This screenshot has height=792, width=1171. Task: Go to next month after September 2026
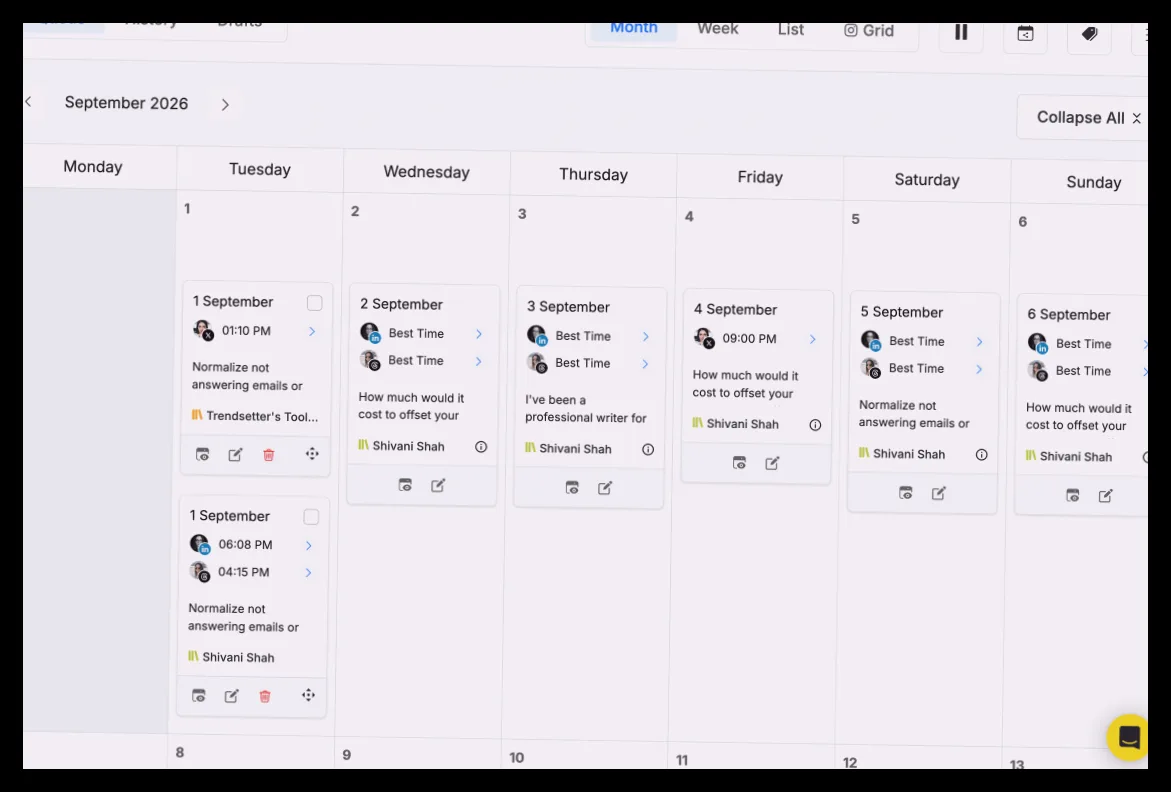click(225, 105)
